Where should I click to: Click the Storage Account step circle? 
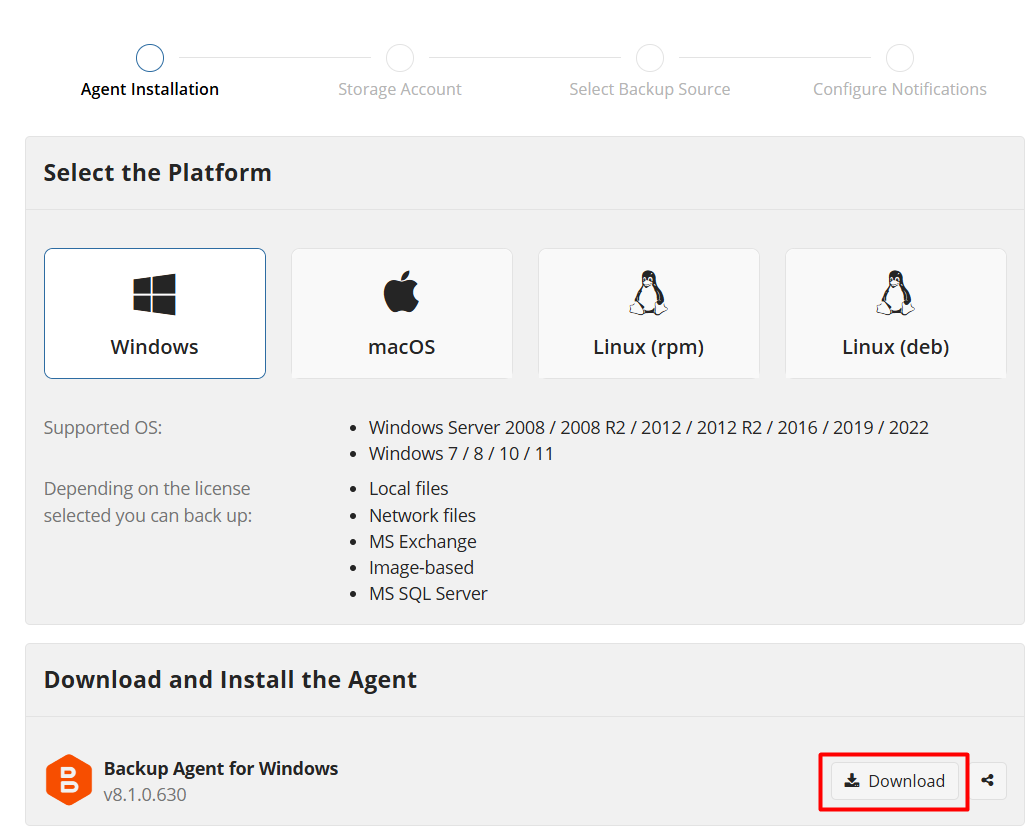[400, 58]
